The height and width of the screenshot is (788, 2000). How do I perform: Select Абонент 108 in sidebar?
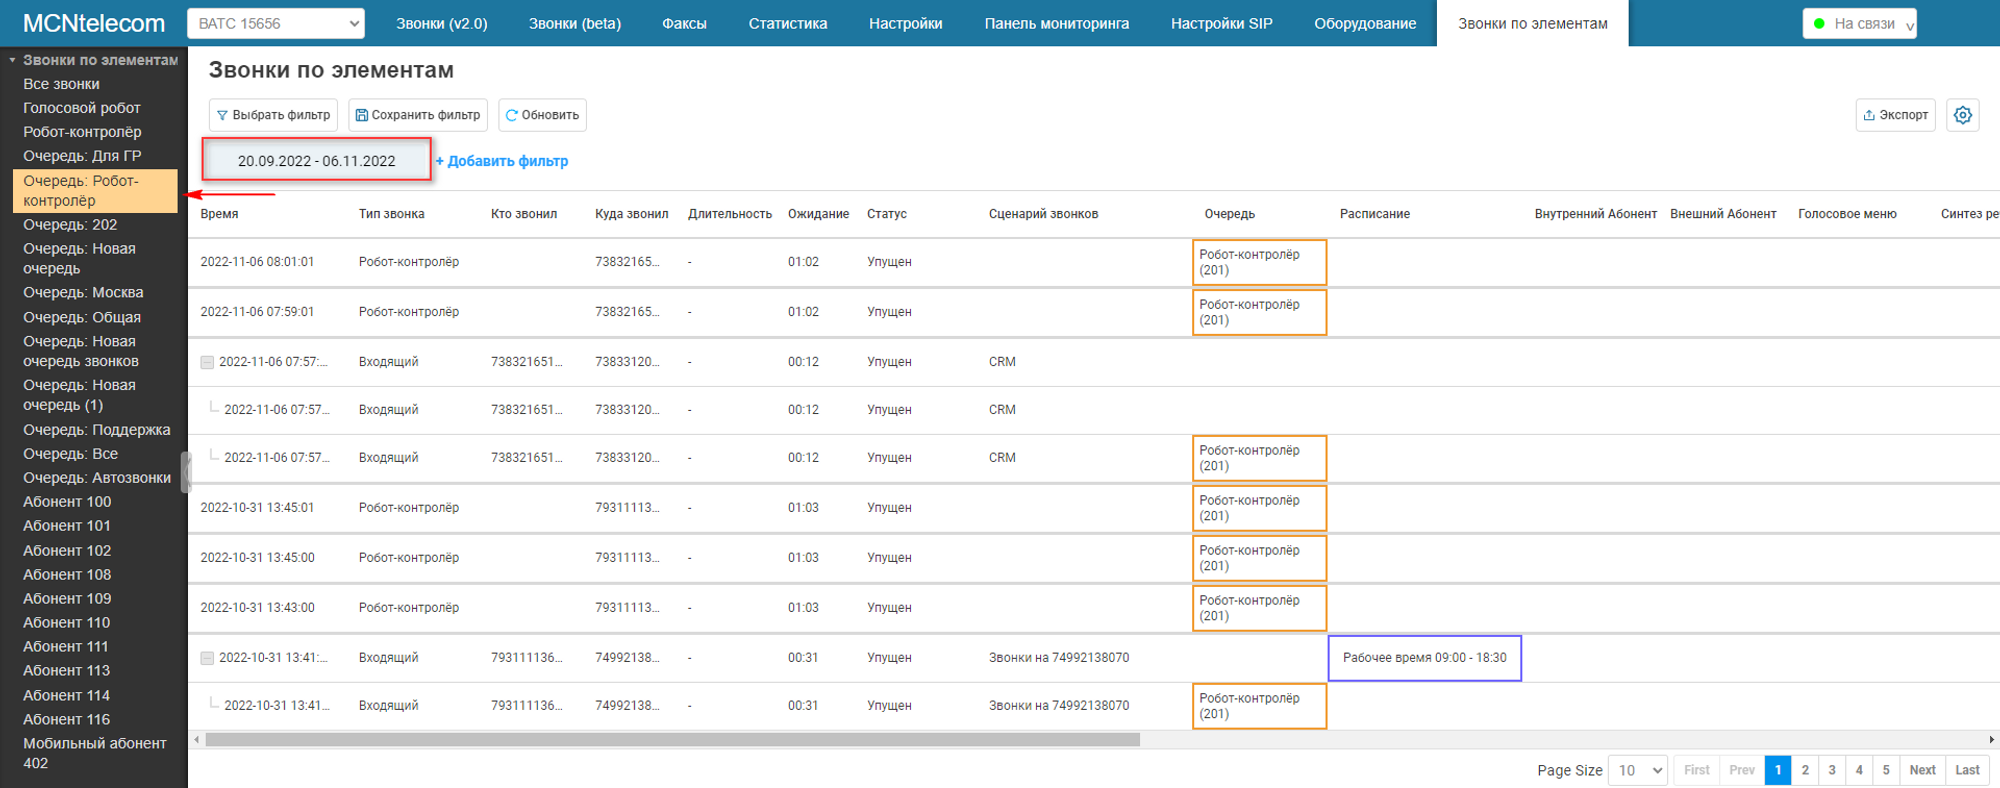[67, 575]
